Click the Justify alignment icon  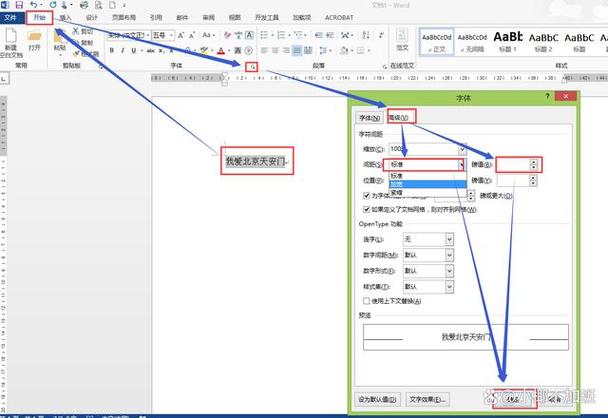[297, 50]
